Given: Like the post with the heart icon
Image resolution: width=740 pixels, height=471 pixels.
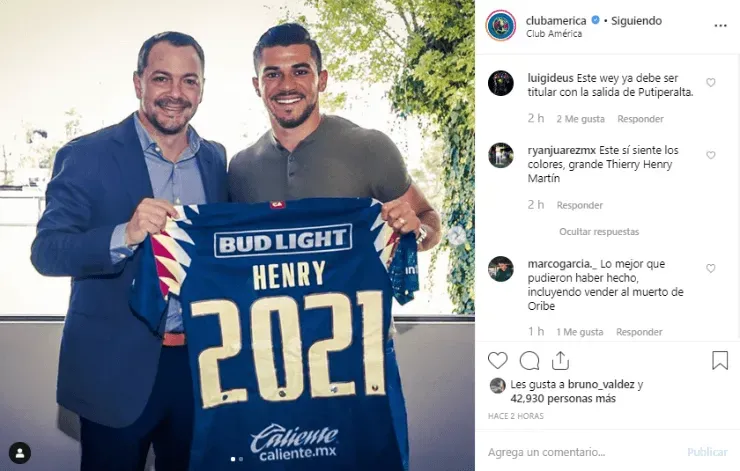Looking at the screenshot, I should (x=497, y=361).
